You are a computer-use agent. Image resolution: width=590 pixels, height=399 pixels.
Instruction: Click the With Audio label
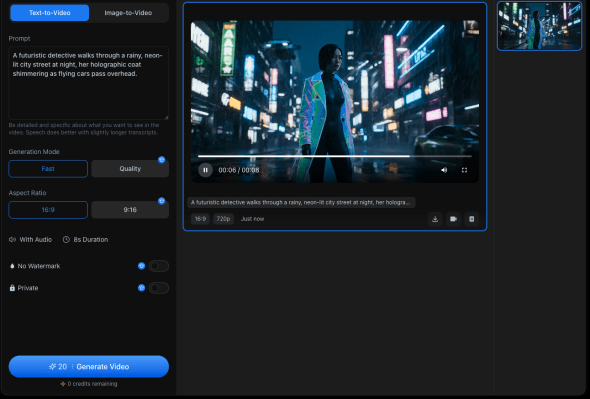(36, 239)
